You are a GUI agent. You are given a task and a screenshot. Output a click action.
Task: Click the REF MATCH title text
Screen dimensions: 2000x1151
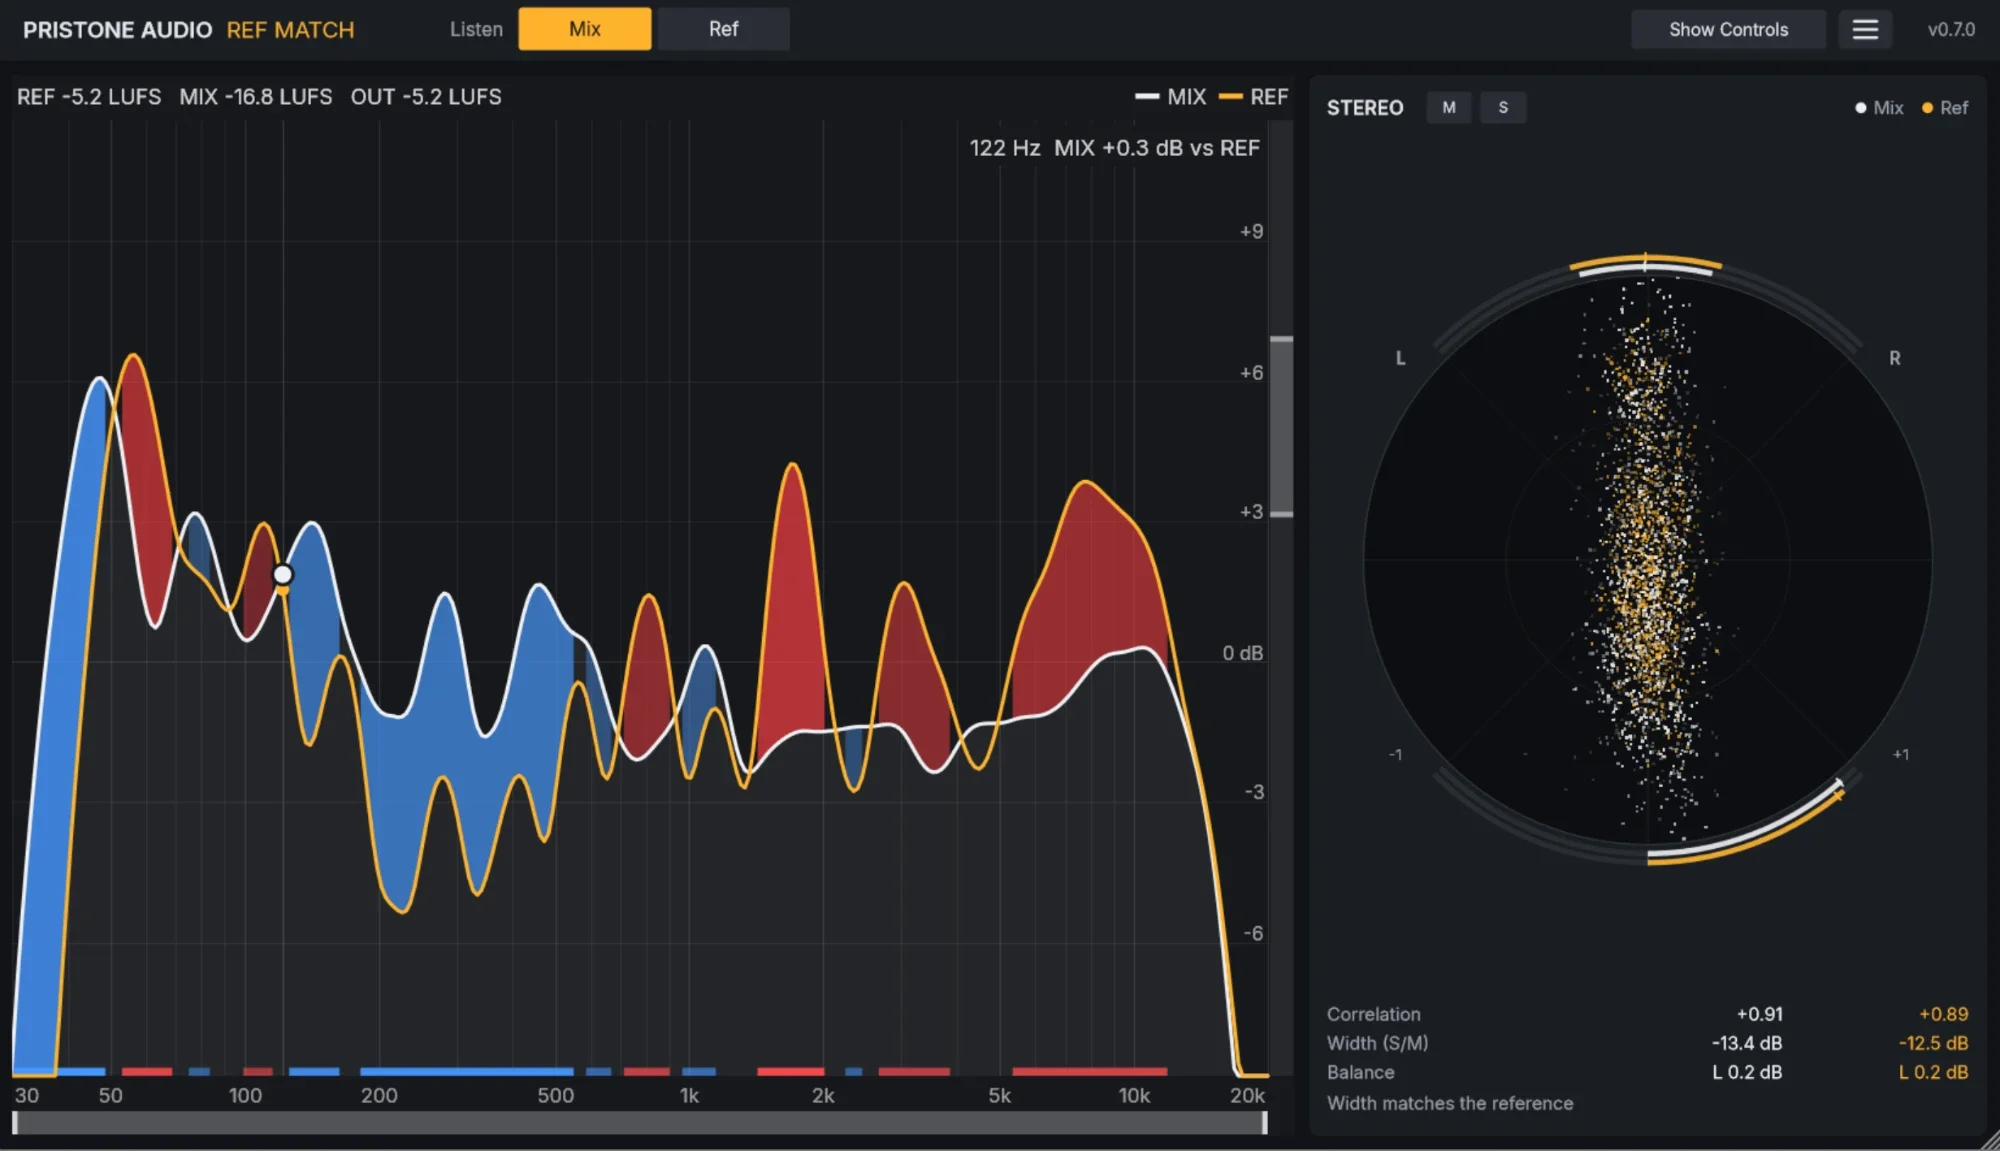(x=290, y=30)
